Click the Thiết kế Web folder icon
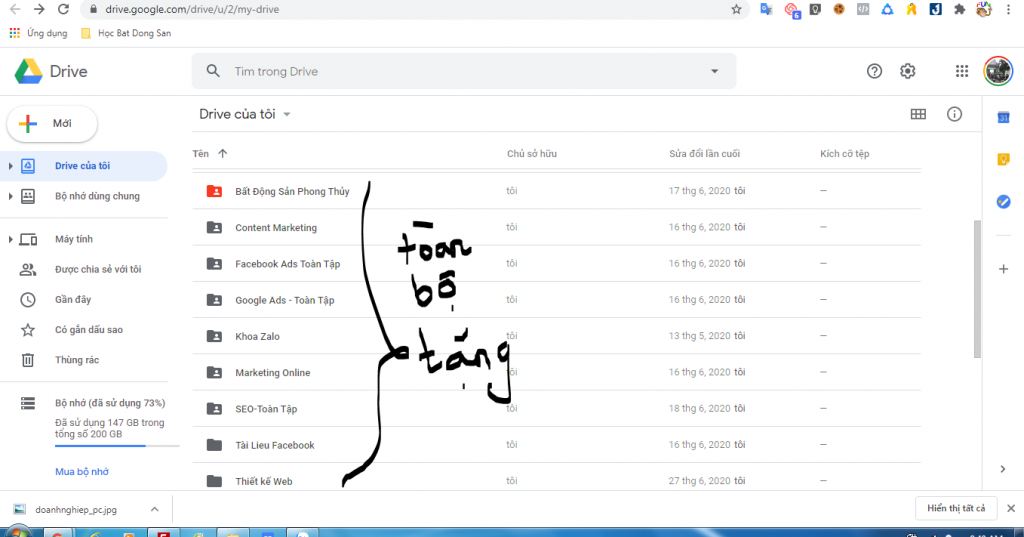The image size is (1024, 537). (x=214, y=481)
